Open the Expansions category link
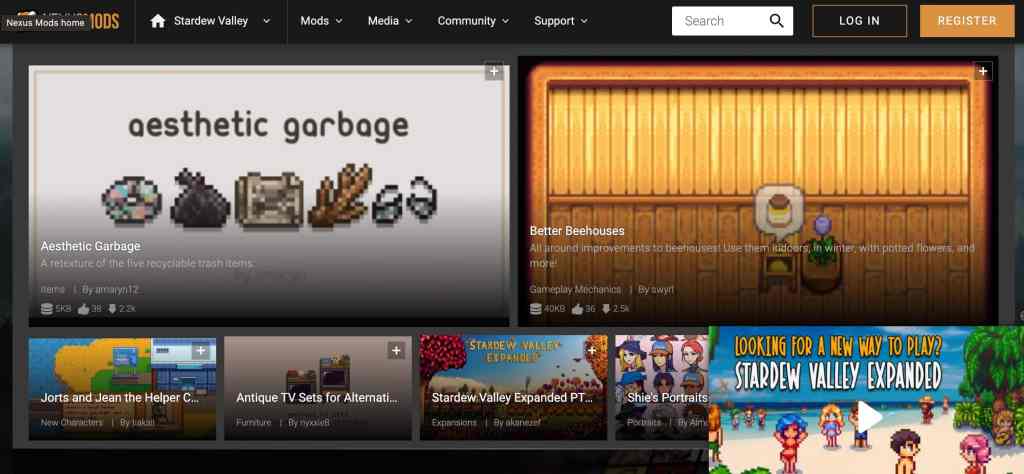Screen dimensions: 1024x474 454,422
